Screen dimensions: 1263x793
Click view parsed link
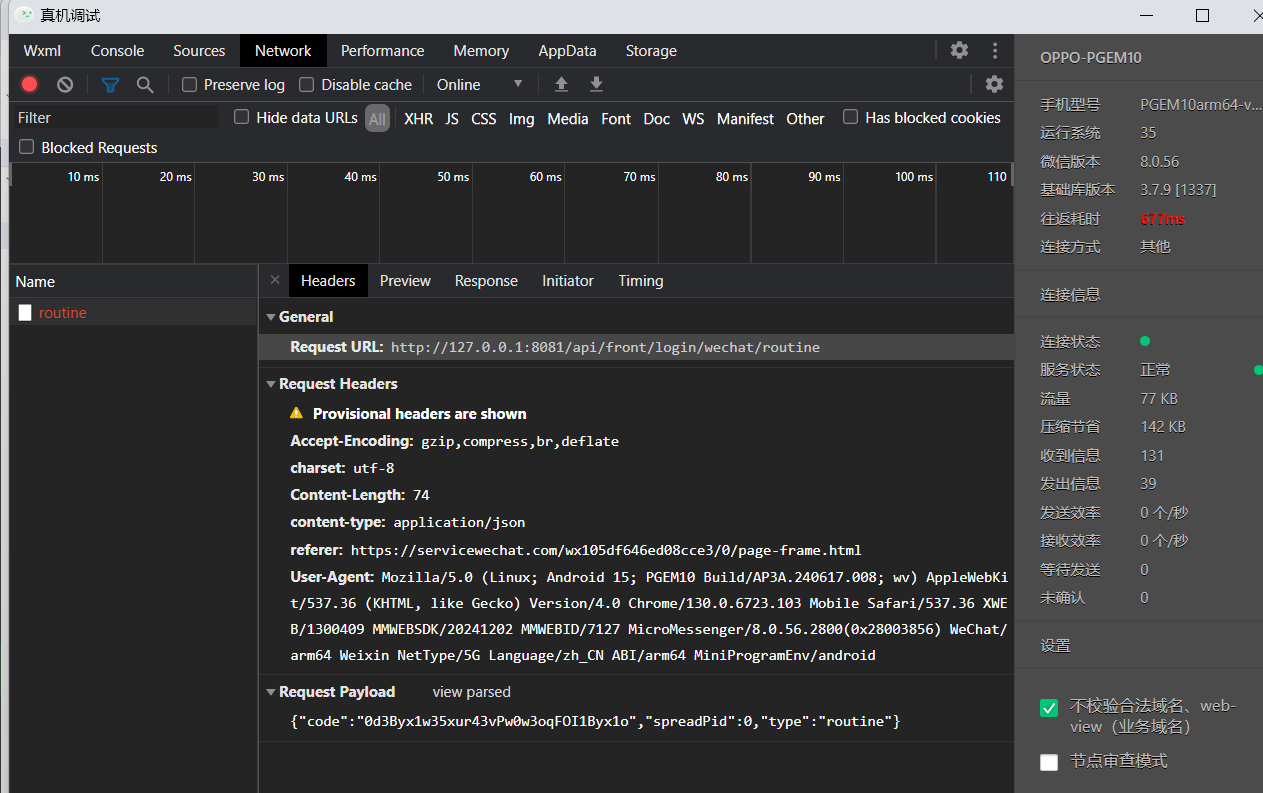(472, 692)
